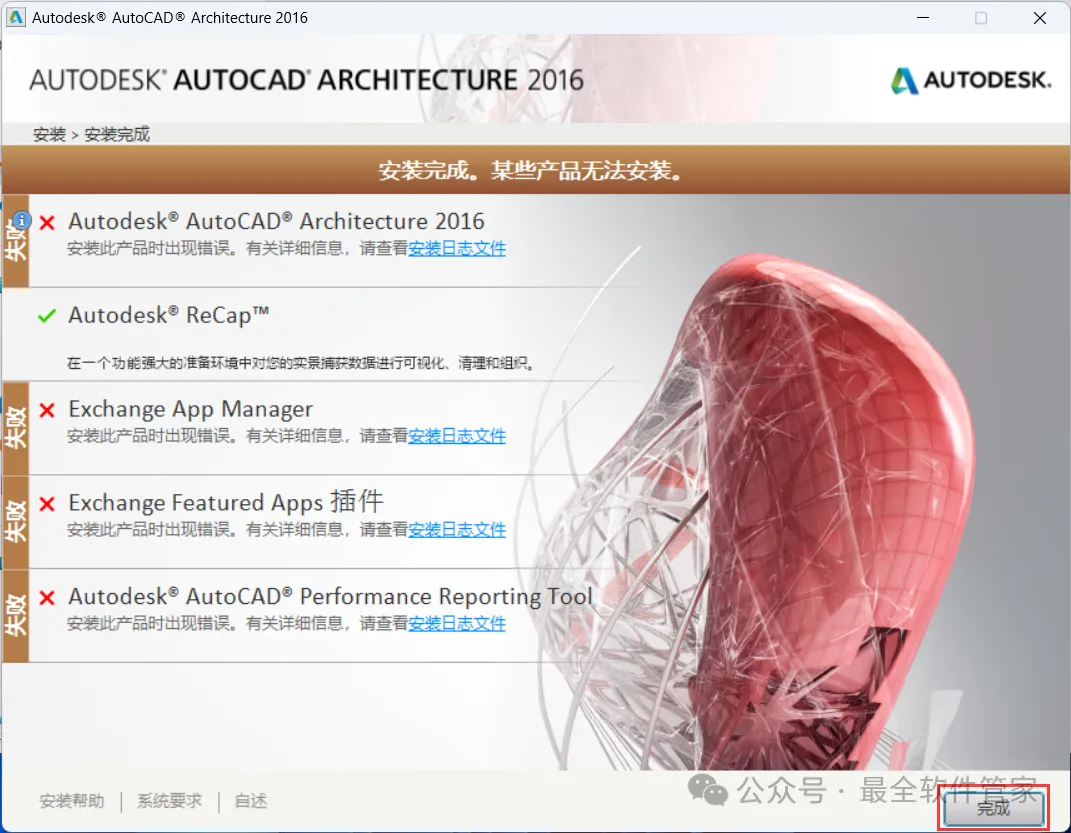Click the red X beside Exchange App Manager
This screenshot has height=833, width=1071.
tap(47, 410)
